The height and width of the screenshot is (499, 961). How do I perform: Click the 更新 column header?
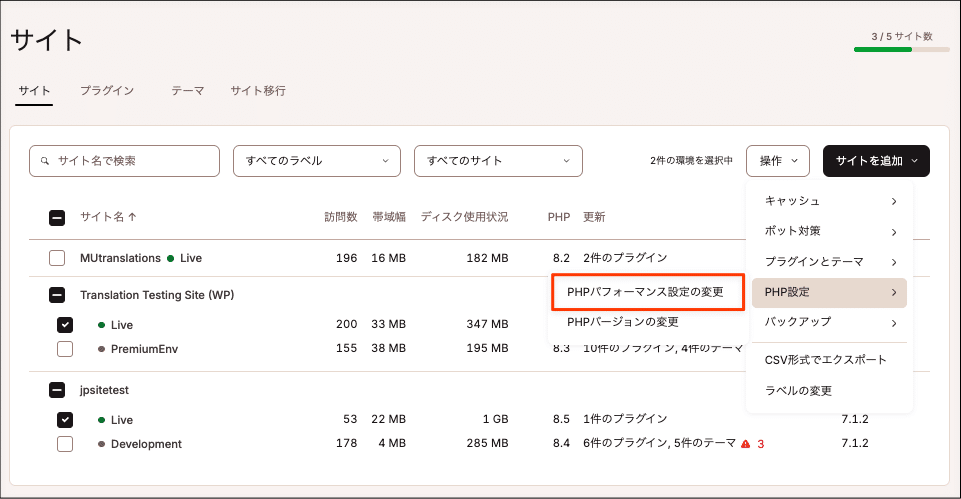pyautogui.click(x=594, y=217)
